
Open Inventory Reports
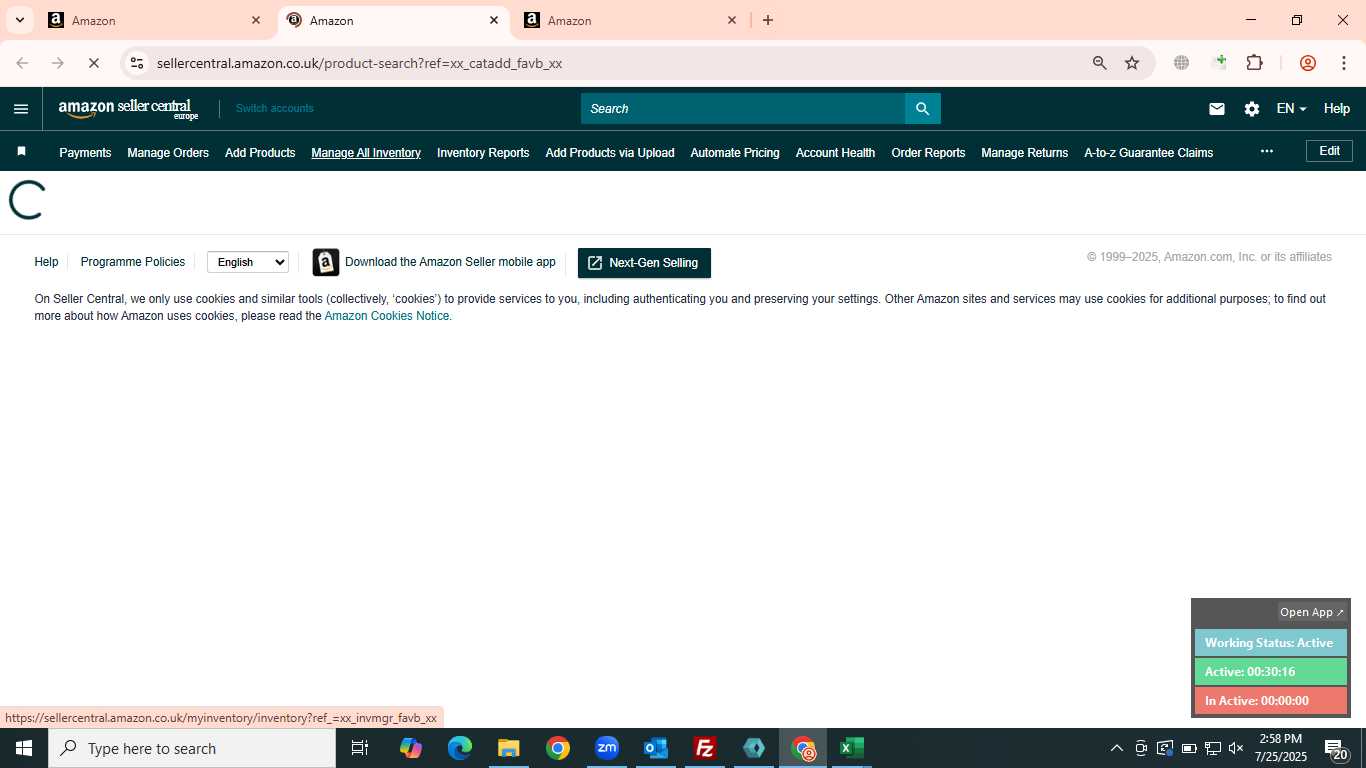(x=483, y=152)
